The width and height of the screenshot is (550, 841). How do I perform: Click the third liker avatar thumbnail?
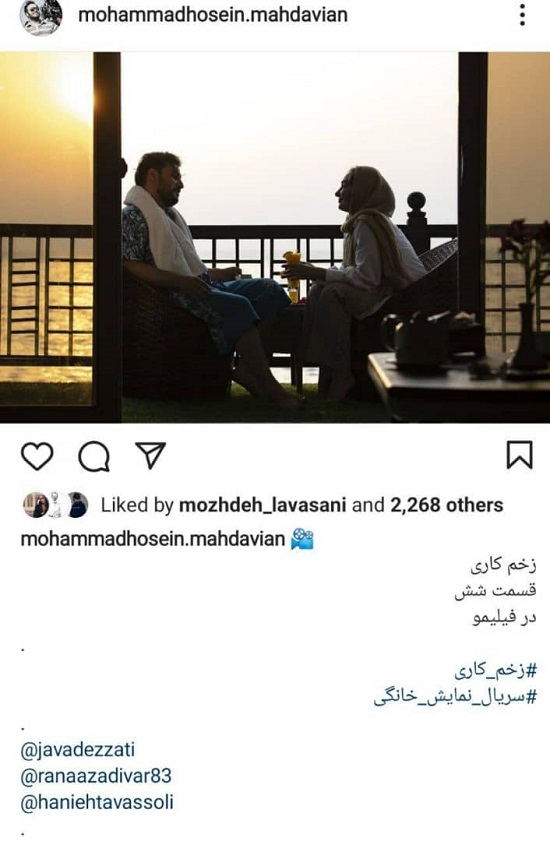coord(77,505)
